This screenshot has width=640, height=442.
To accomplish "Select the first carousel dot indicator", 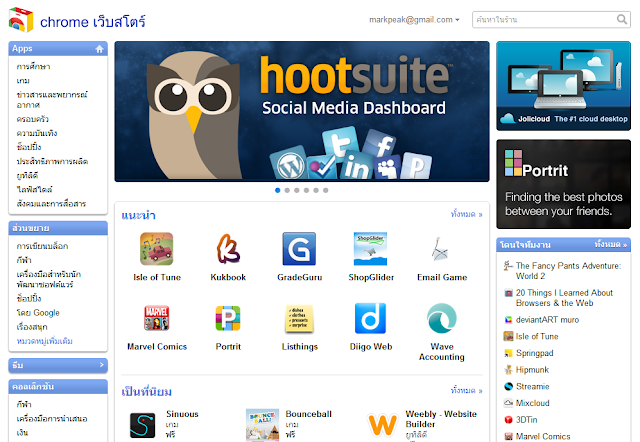I will coord(278,190).
